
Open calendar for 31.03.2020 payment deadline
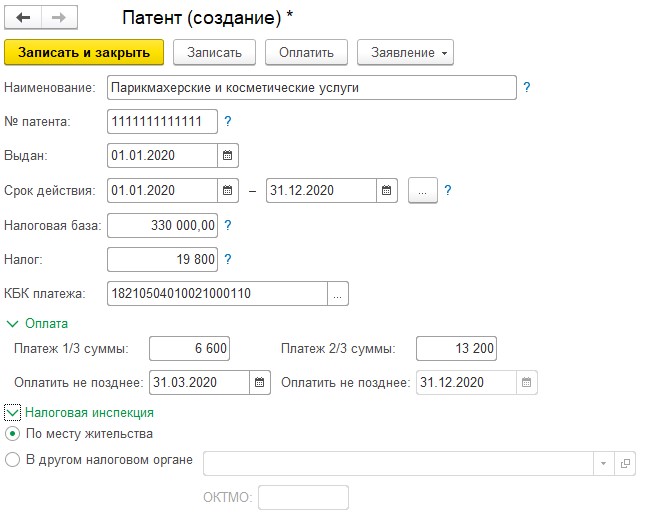[260, 383]
